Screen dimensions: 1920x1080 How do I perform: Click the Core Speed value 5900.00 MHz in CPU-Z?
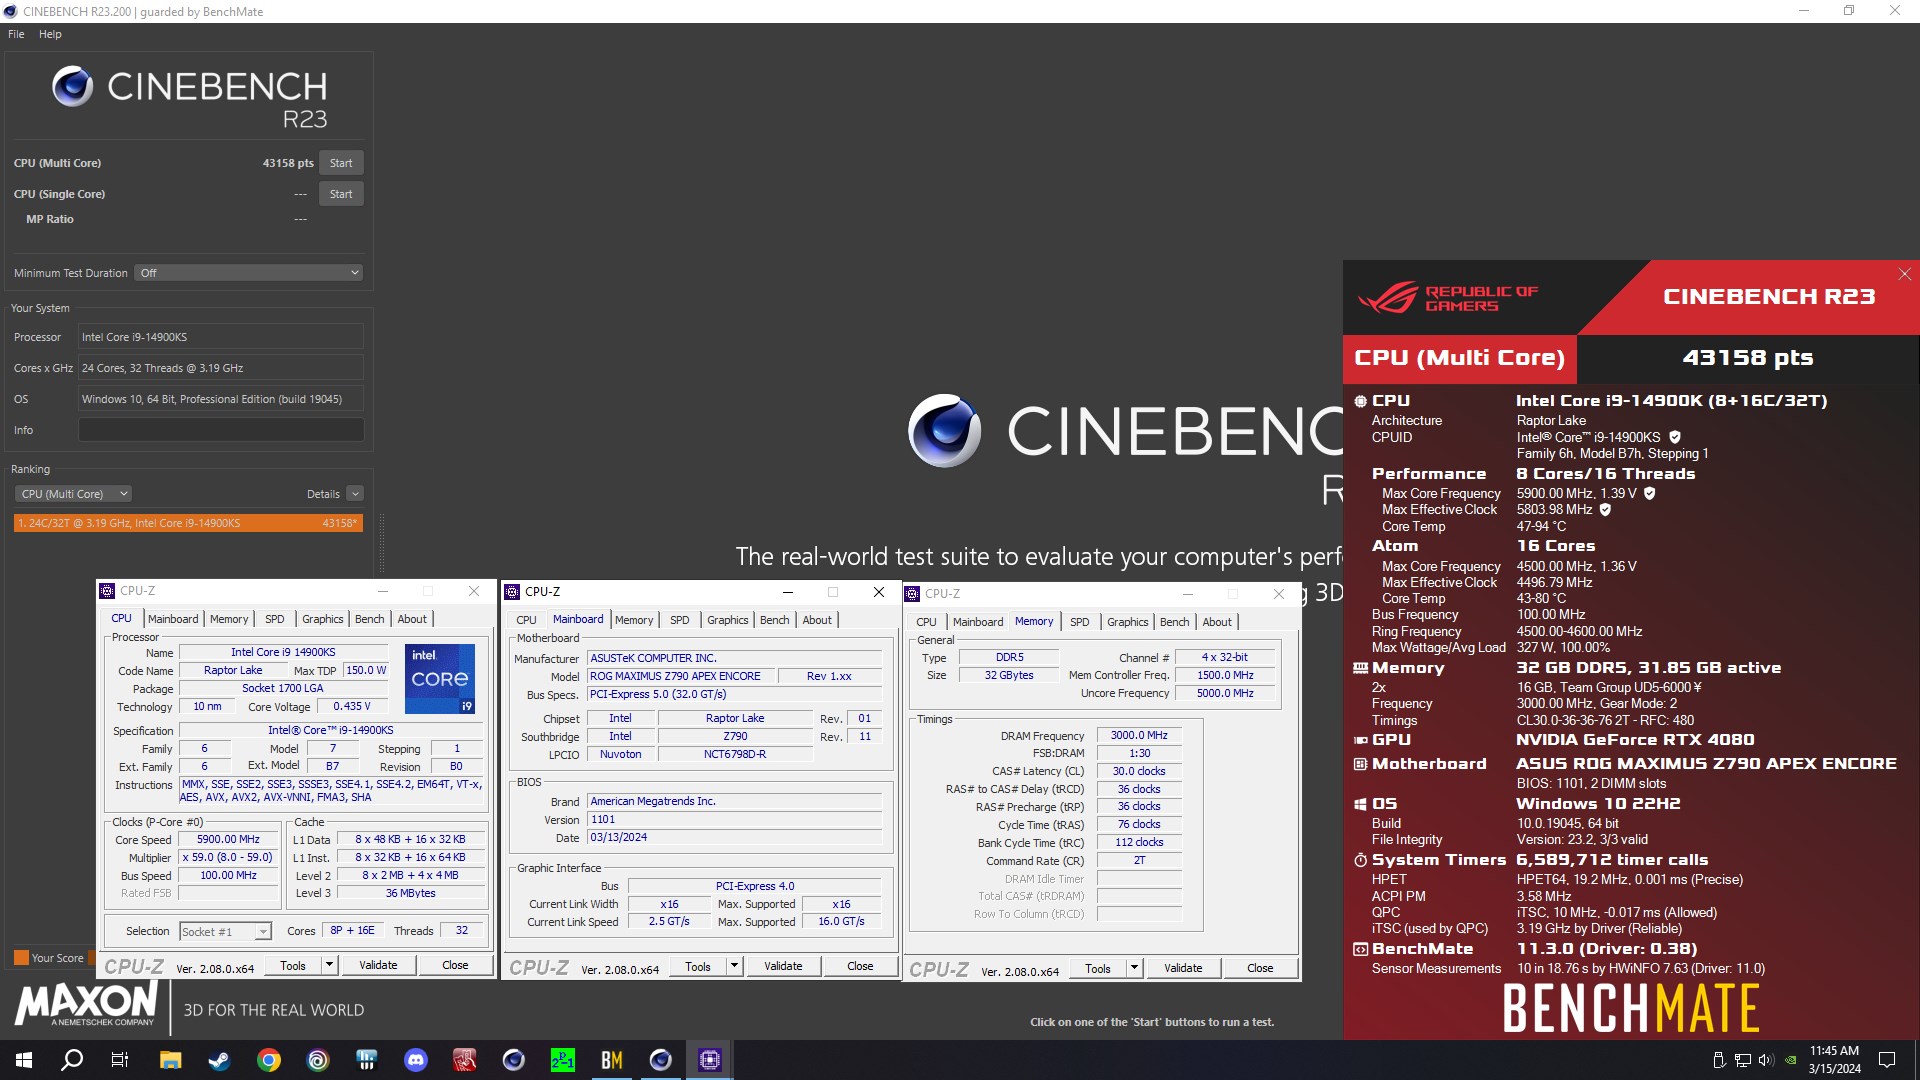click(x=228, y=840)
